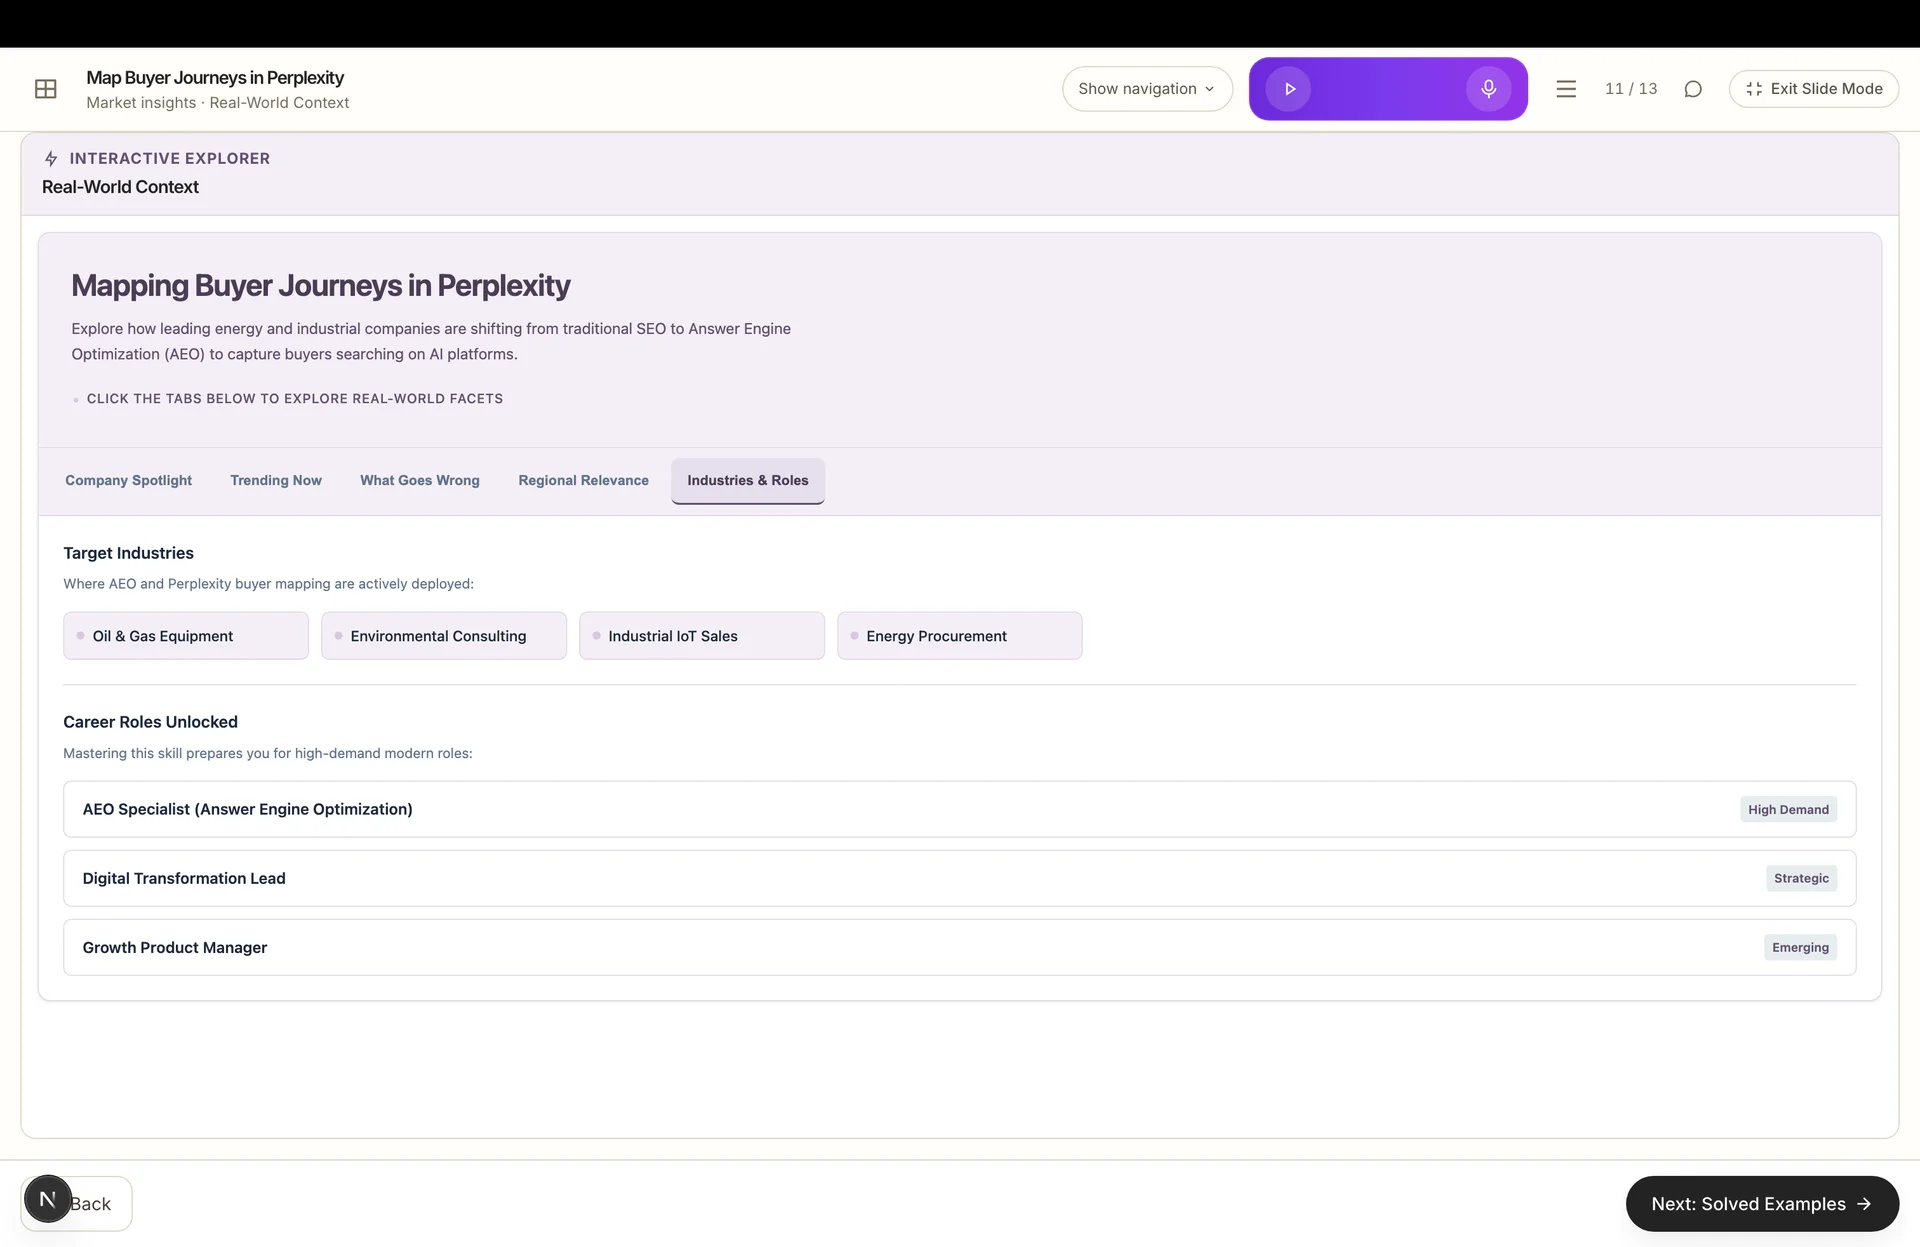The width and height of the screenshot is (1920, 1247).
Task: Activate the microphone button
Action: point(1488,89)
